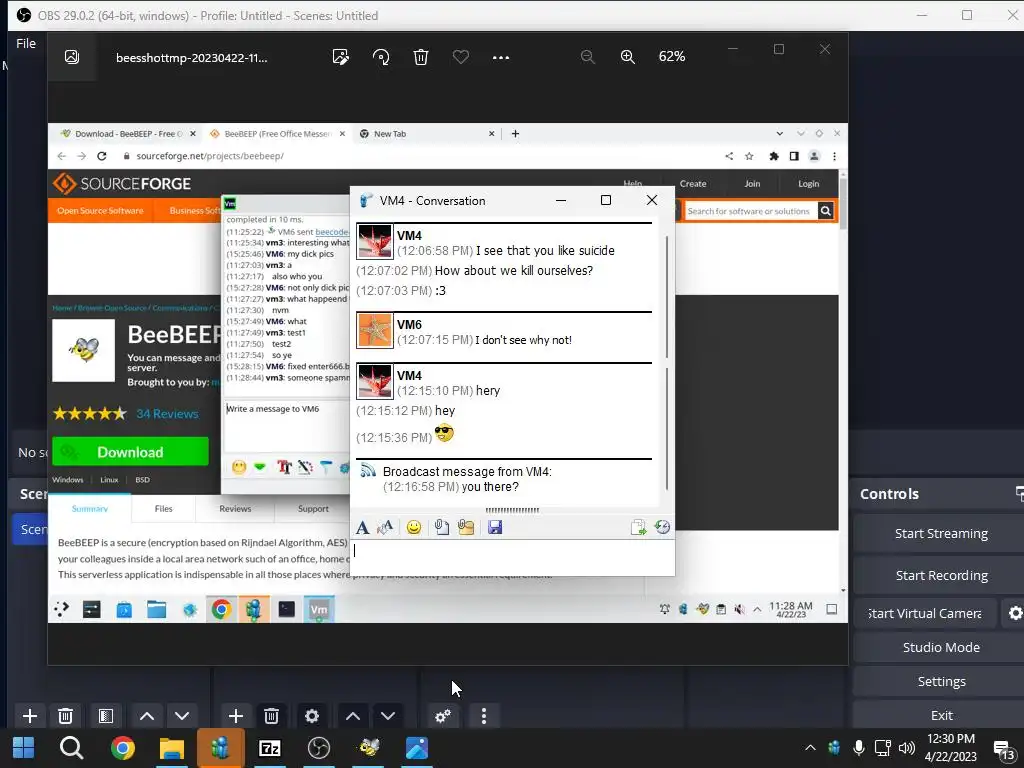Screen dimensions: 1024x768
Task: Click the gallery image icon next to the filename
Action: point(72,57)
